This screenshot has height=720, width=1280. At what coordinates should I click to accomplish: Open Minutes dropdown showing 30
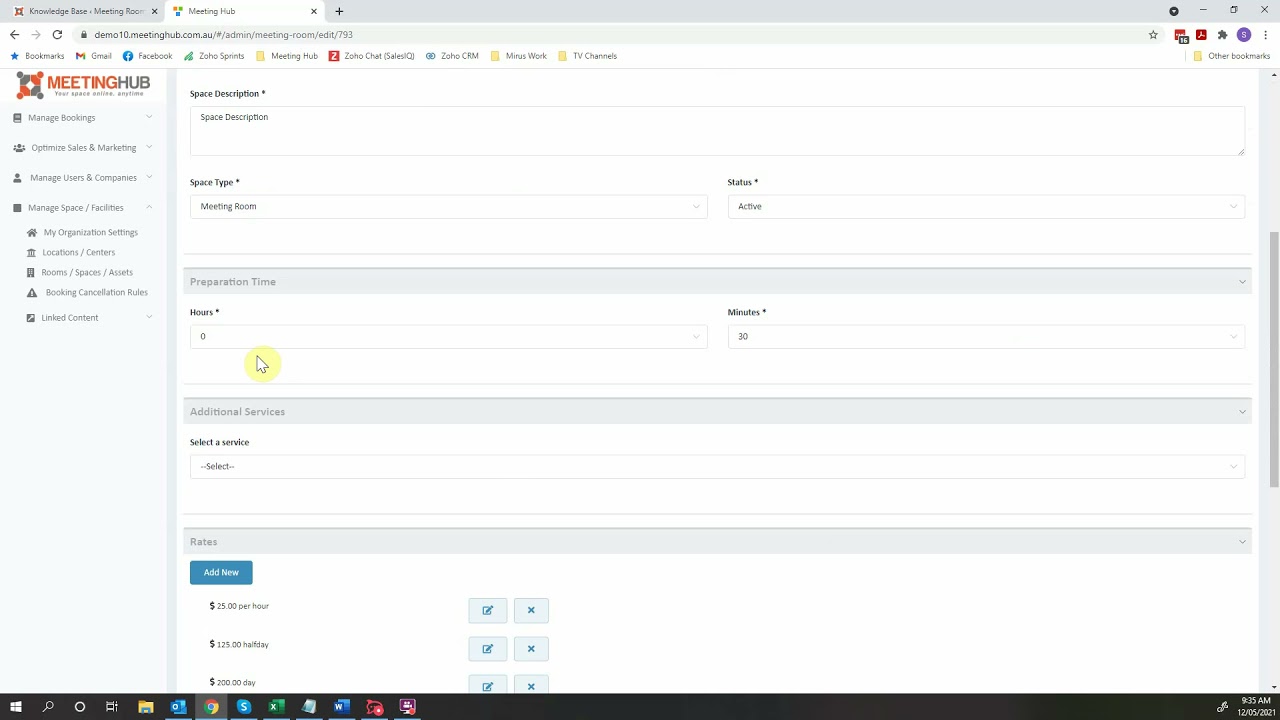coord(986,336)
